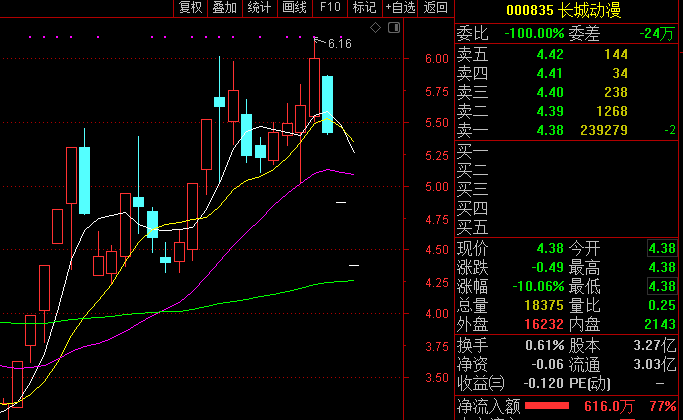Click 委差 value -24万
Viewport: 683px width, 420px height.
pos(657,34)
